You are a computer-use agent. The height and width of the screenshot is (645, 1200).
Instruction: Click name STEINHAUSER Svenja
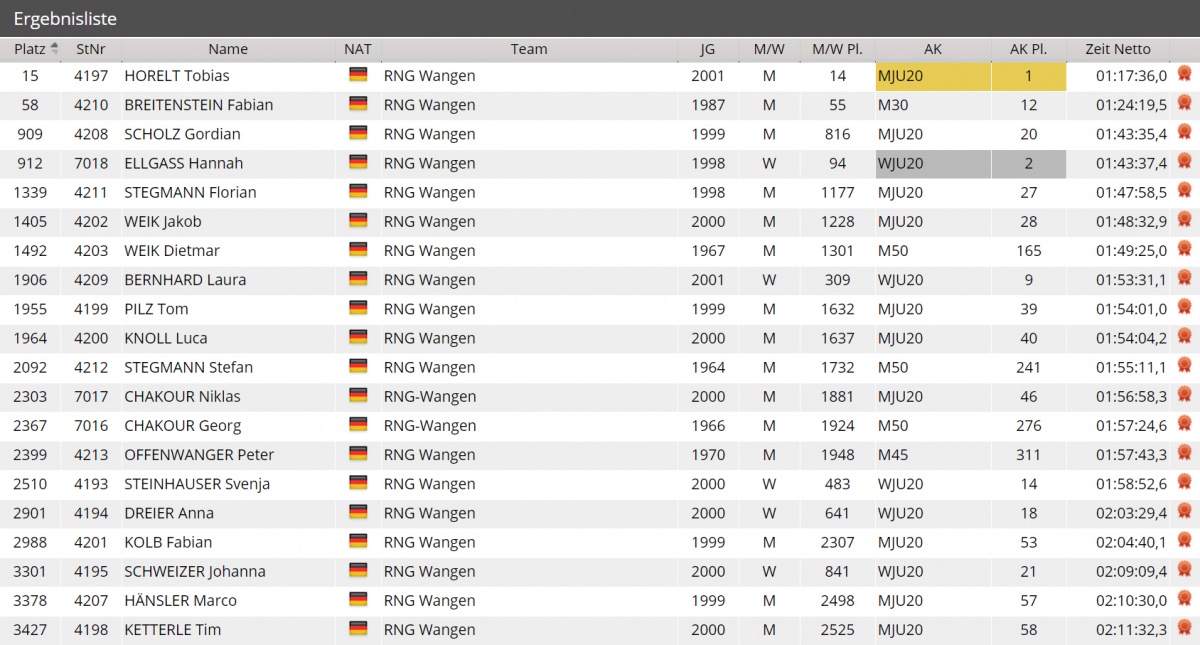point(197,484)
